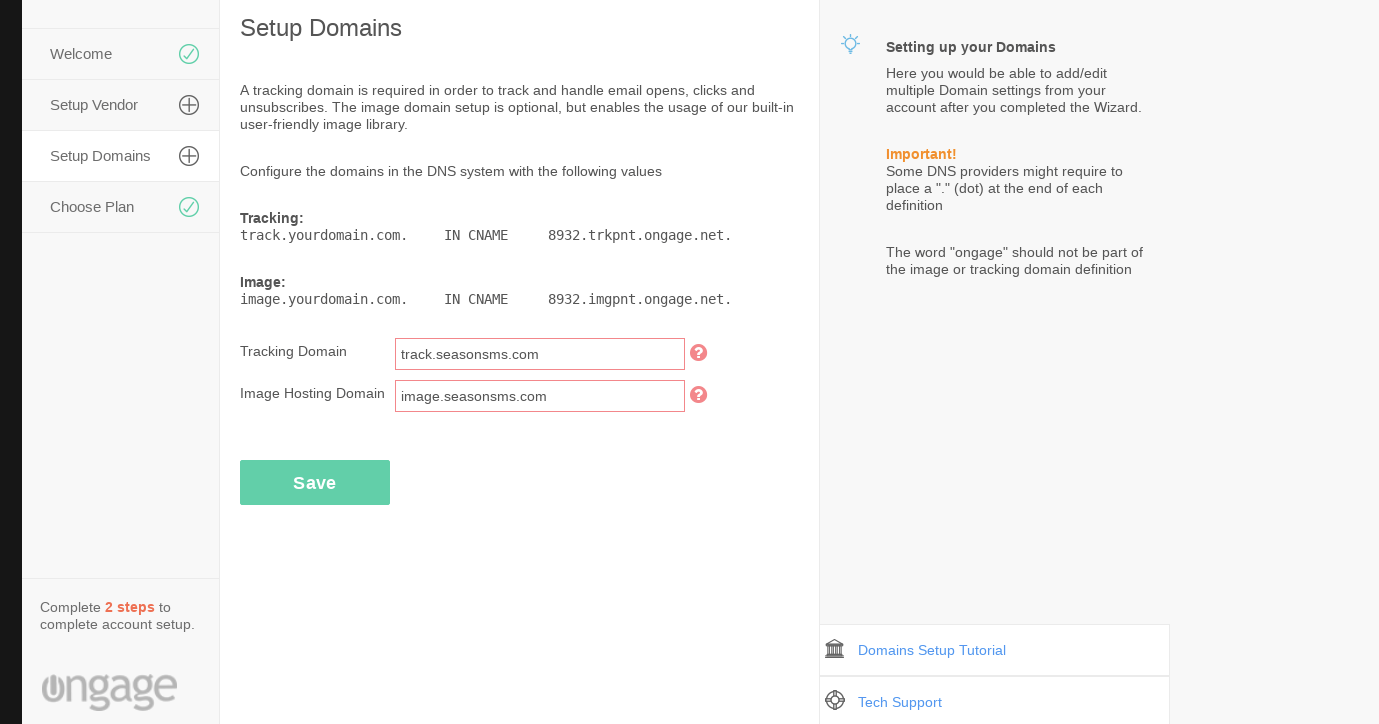Go to the Setup Vendor step
The image size is (1379, 724).
(x=94, y=105)
